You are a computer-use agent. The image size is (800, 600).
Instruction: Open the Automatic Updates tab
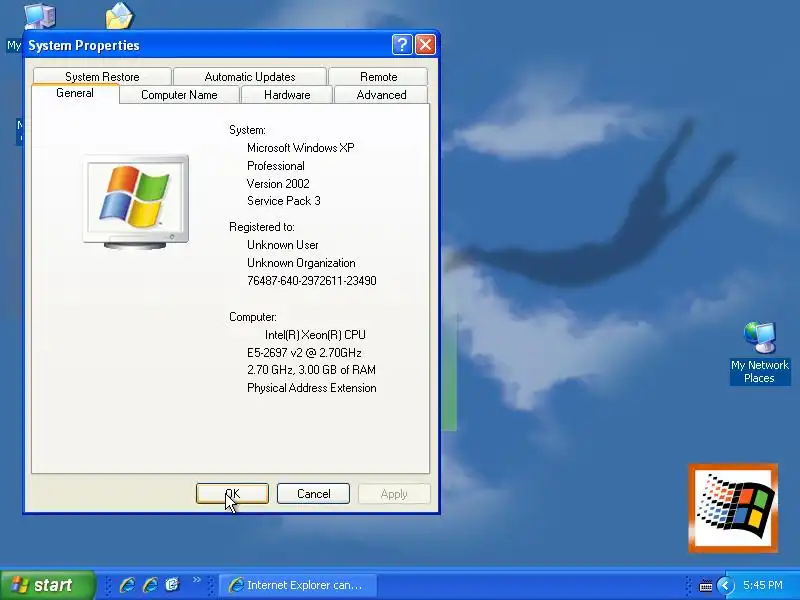(x=249, y=77)
